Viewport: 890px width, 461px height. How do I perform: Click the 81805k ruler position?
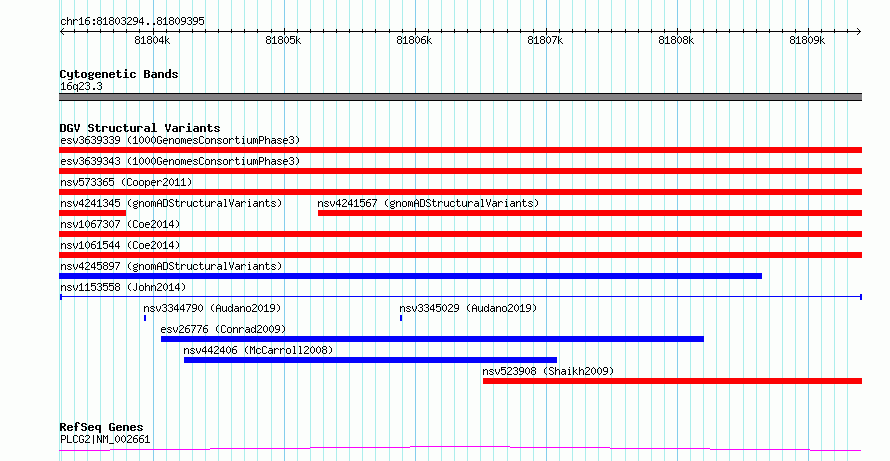283,41
